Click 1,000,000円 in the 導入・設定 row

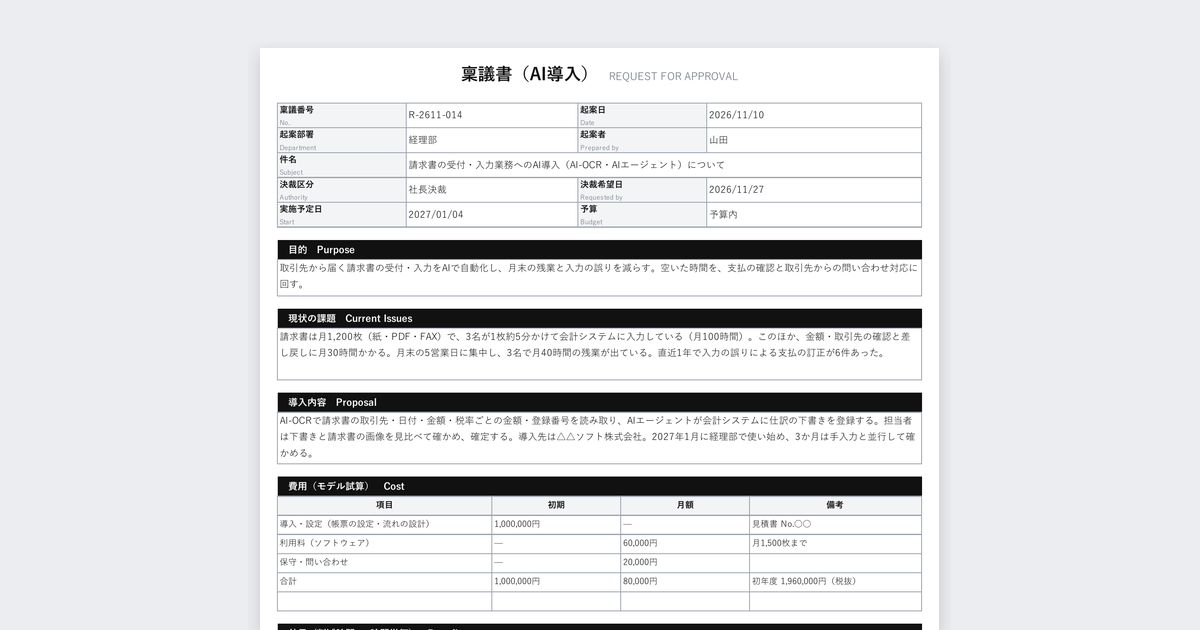tap(517, 524)
